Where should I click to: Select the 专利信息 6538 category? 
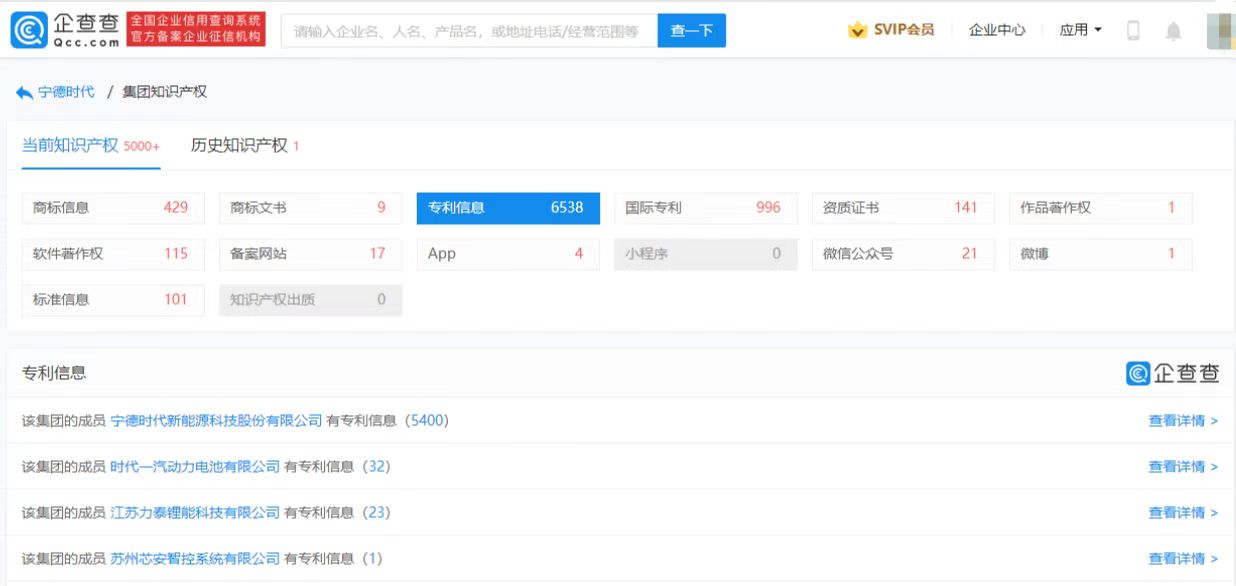point(508,208)
